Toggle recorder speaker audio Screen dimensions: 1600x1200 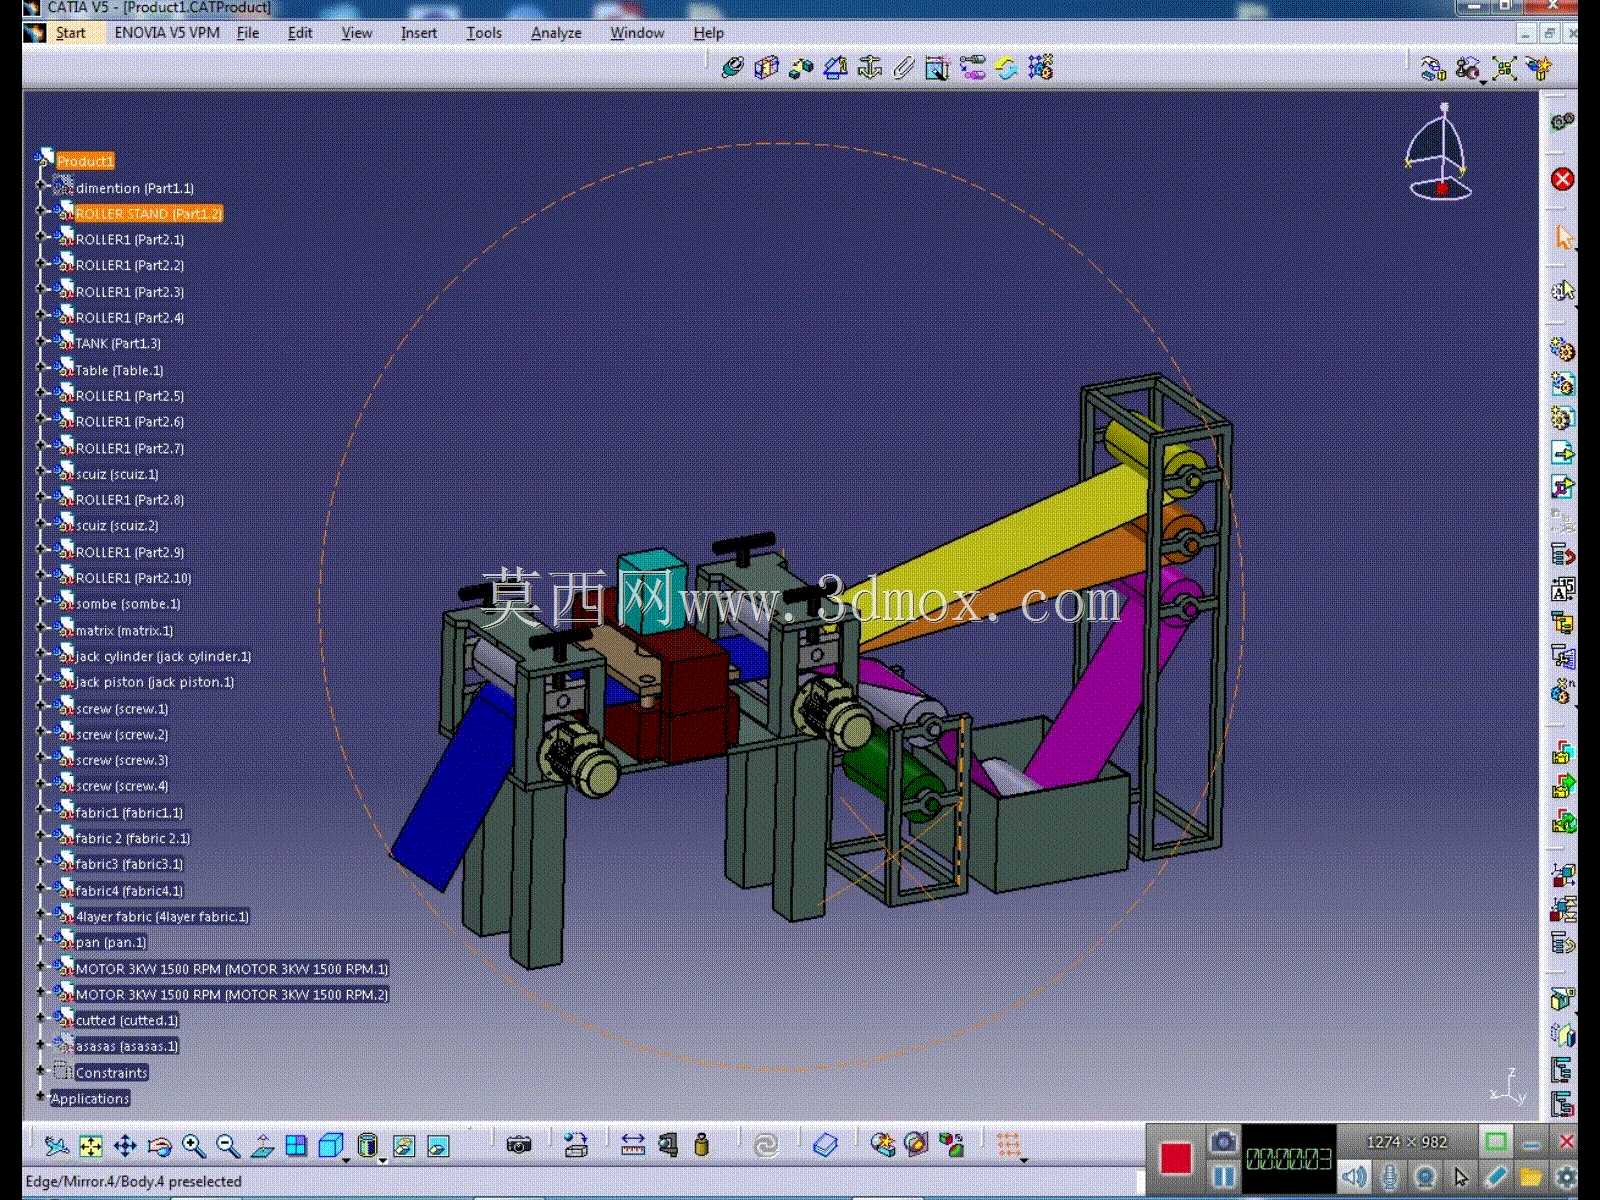click(x=1355, y=1177)
